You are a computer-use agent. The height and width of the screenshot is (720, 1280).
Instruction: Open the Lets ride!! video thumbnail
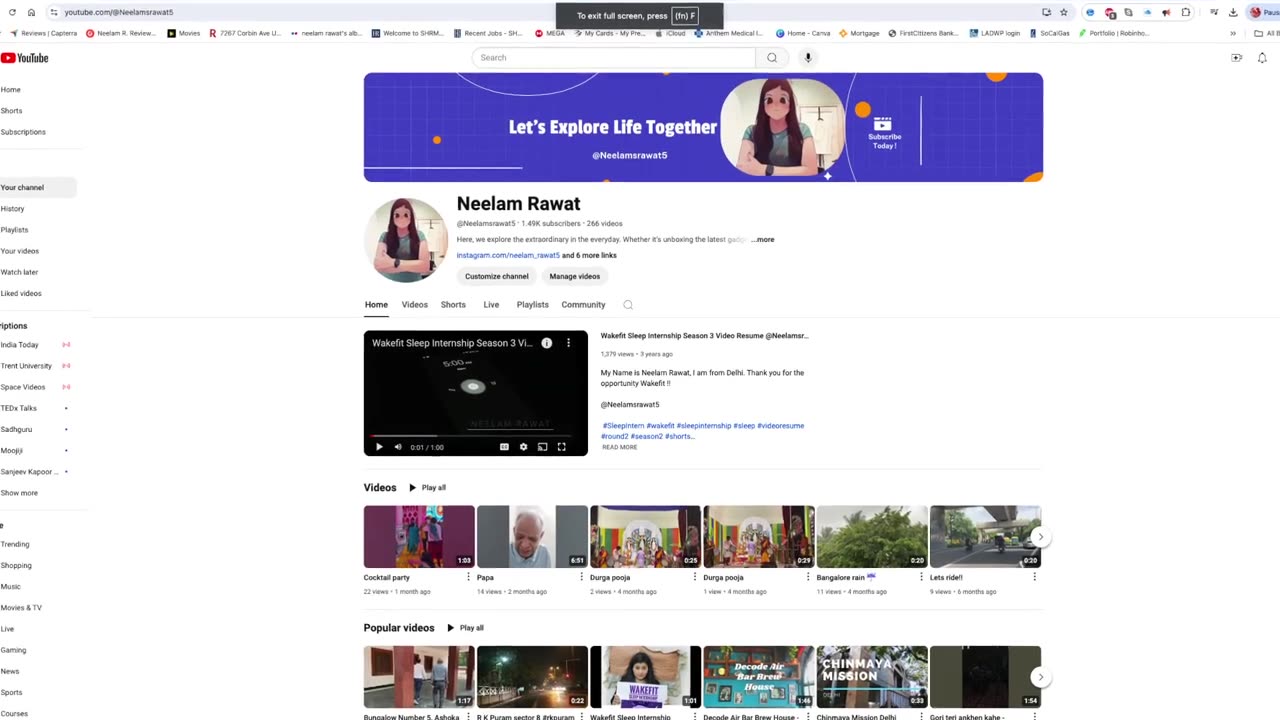coord(985,537)
